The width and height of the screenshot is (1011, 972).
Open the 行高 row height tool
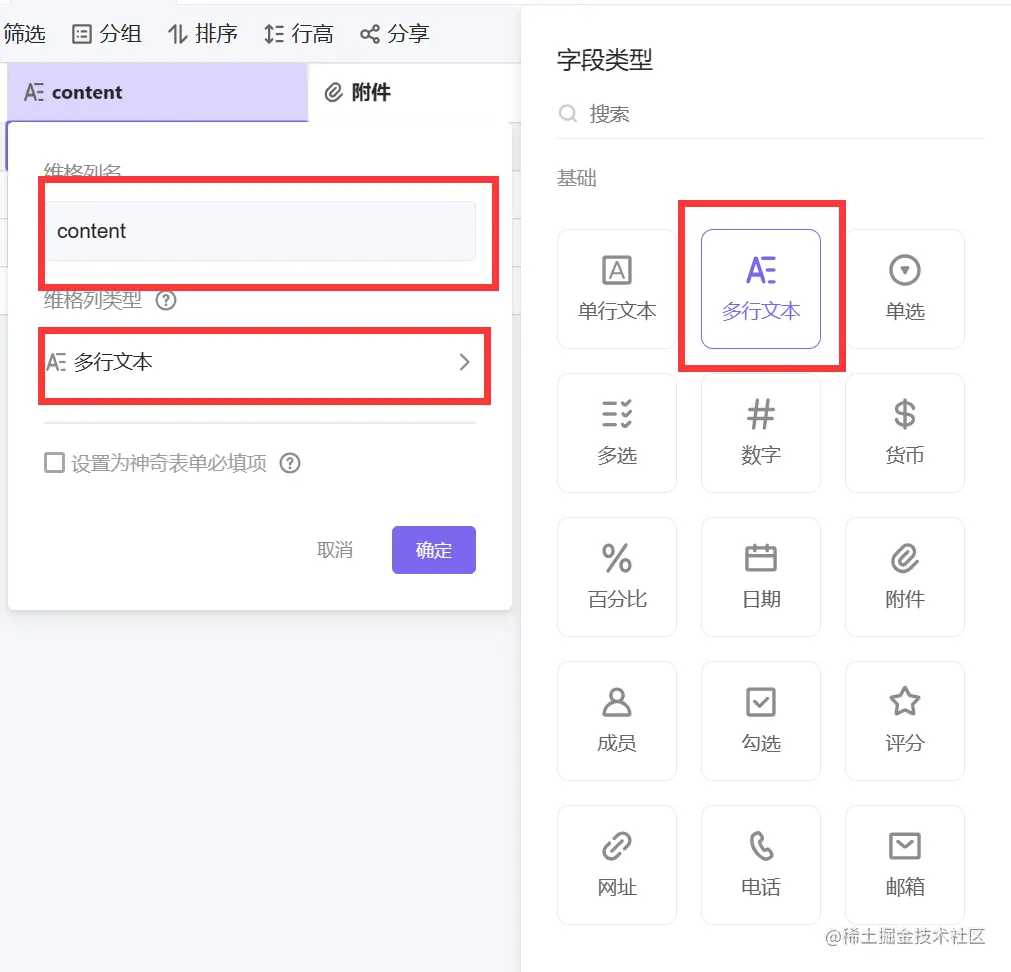click(299, 34)
